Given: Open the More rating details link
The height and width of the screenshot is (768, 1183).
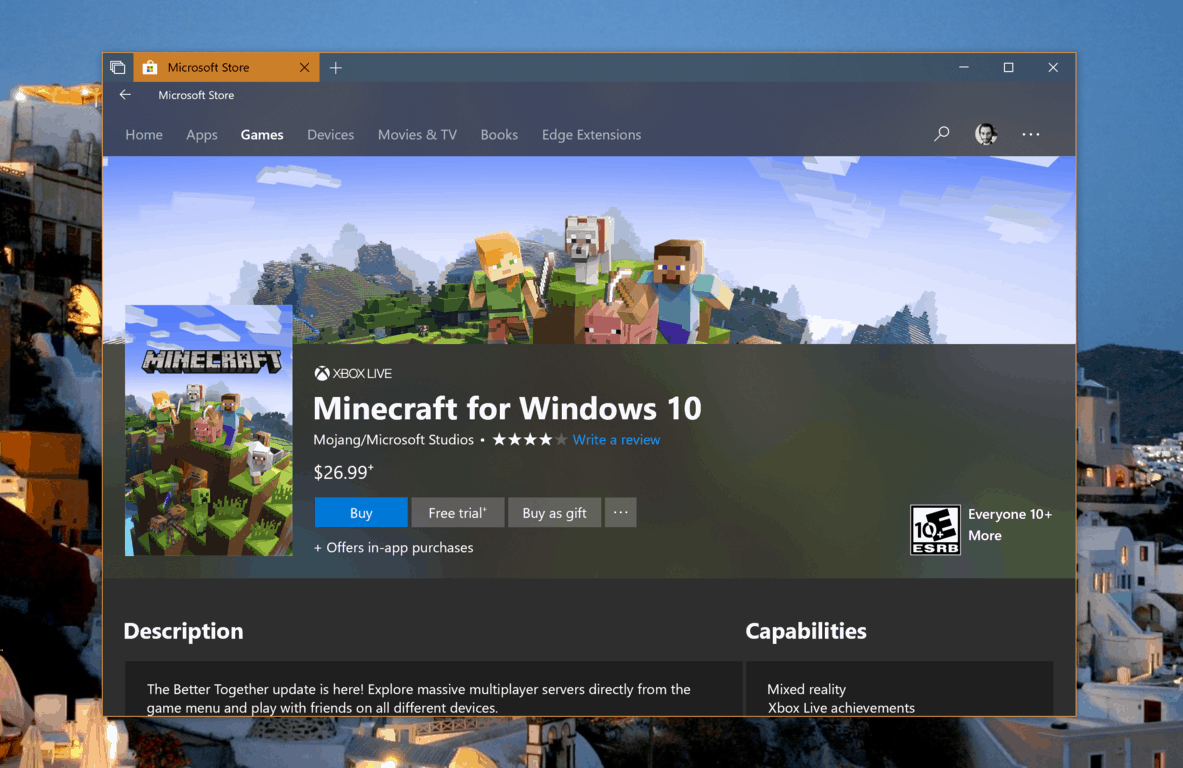Looking at the screenshot, I should [x=985, y=535].
